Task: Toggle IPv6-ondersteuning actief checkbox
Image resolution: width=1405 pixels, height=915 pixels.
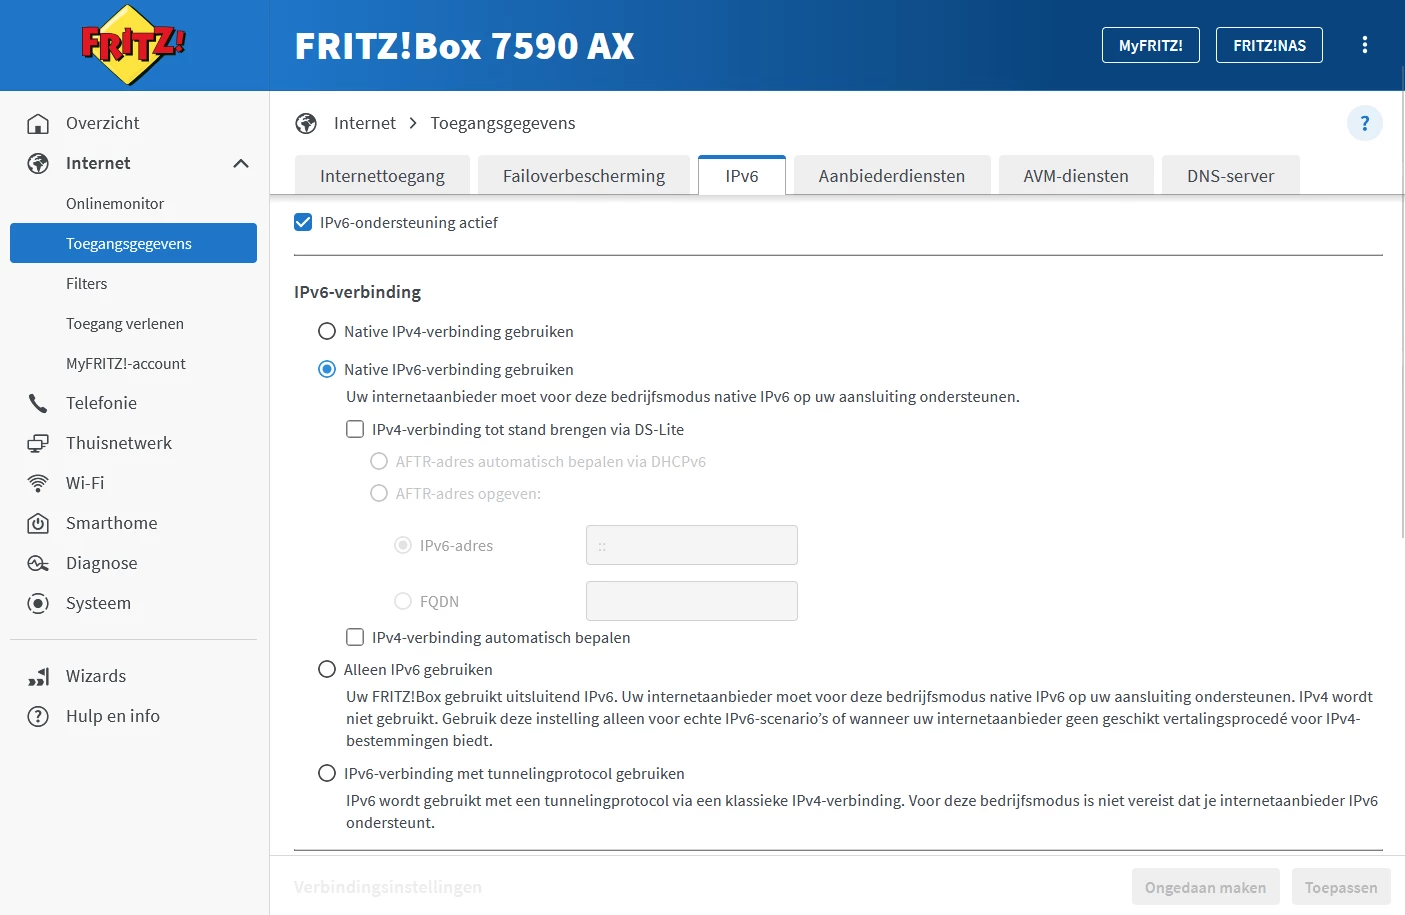Action: pyautogui.click(x=303, y=222)
